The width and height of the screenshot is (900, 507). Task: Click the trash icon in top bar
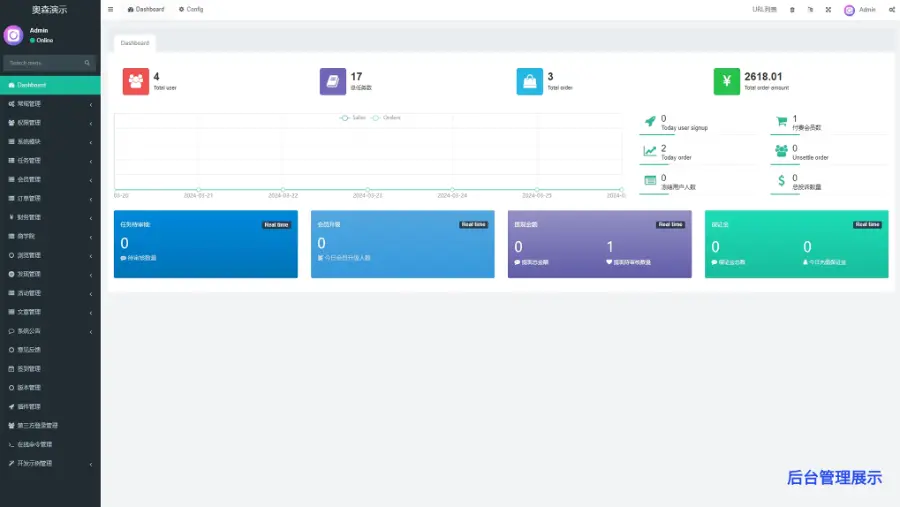pos(793,9)
